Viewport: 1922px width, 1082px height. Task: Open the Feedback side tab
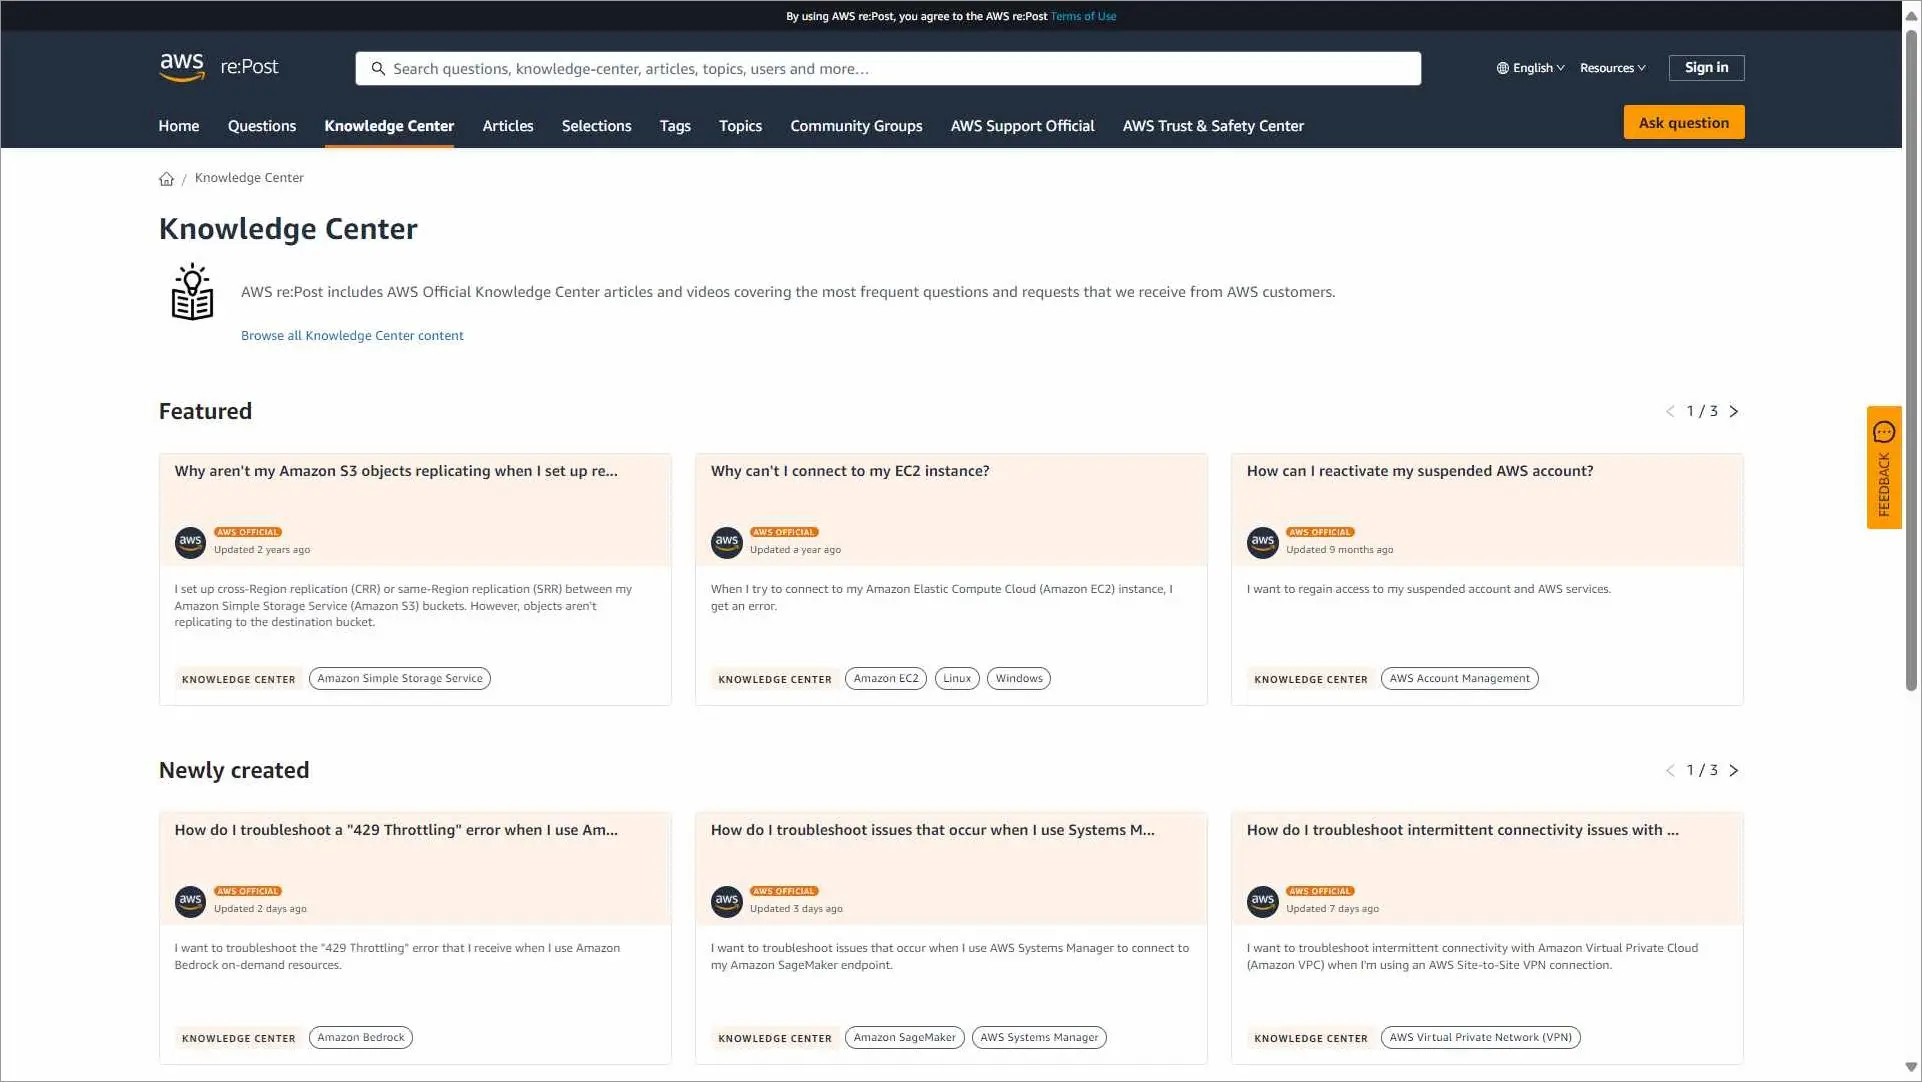[x=1884, y=467]
